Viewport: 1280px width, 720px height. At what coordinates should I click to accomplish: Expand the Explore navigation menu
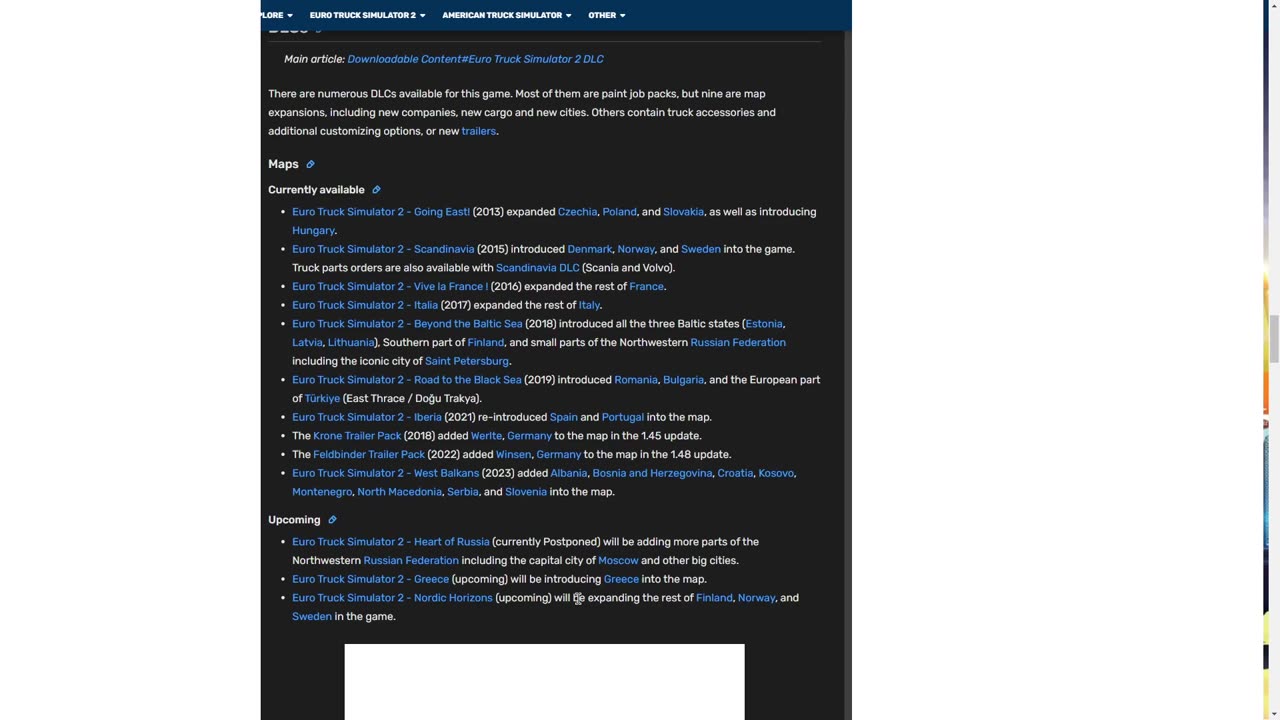[x=277, y=15]
